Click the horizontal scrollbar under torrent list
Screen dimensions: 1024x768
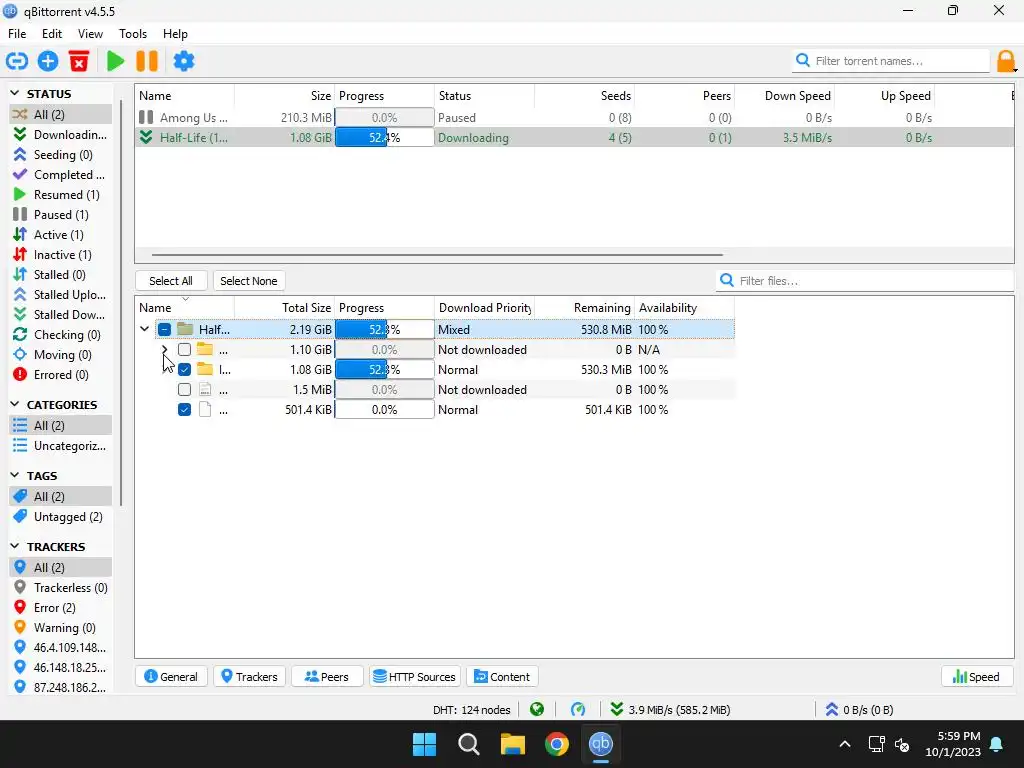pyautogui.click(x=437, y=255)
